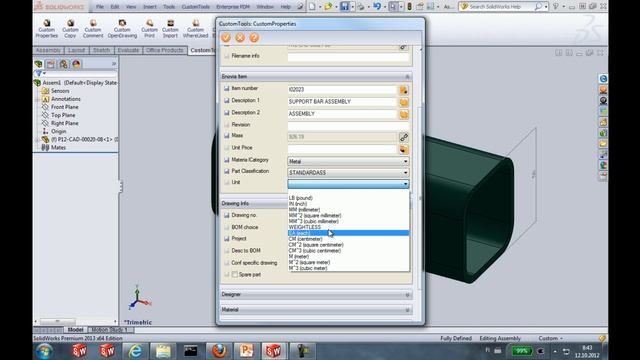640x360 pixels.
Task: Show the FeatureManager design tree tab
Action: point(39,64)
